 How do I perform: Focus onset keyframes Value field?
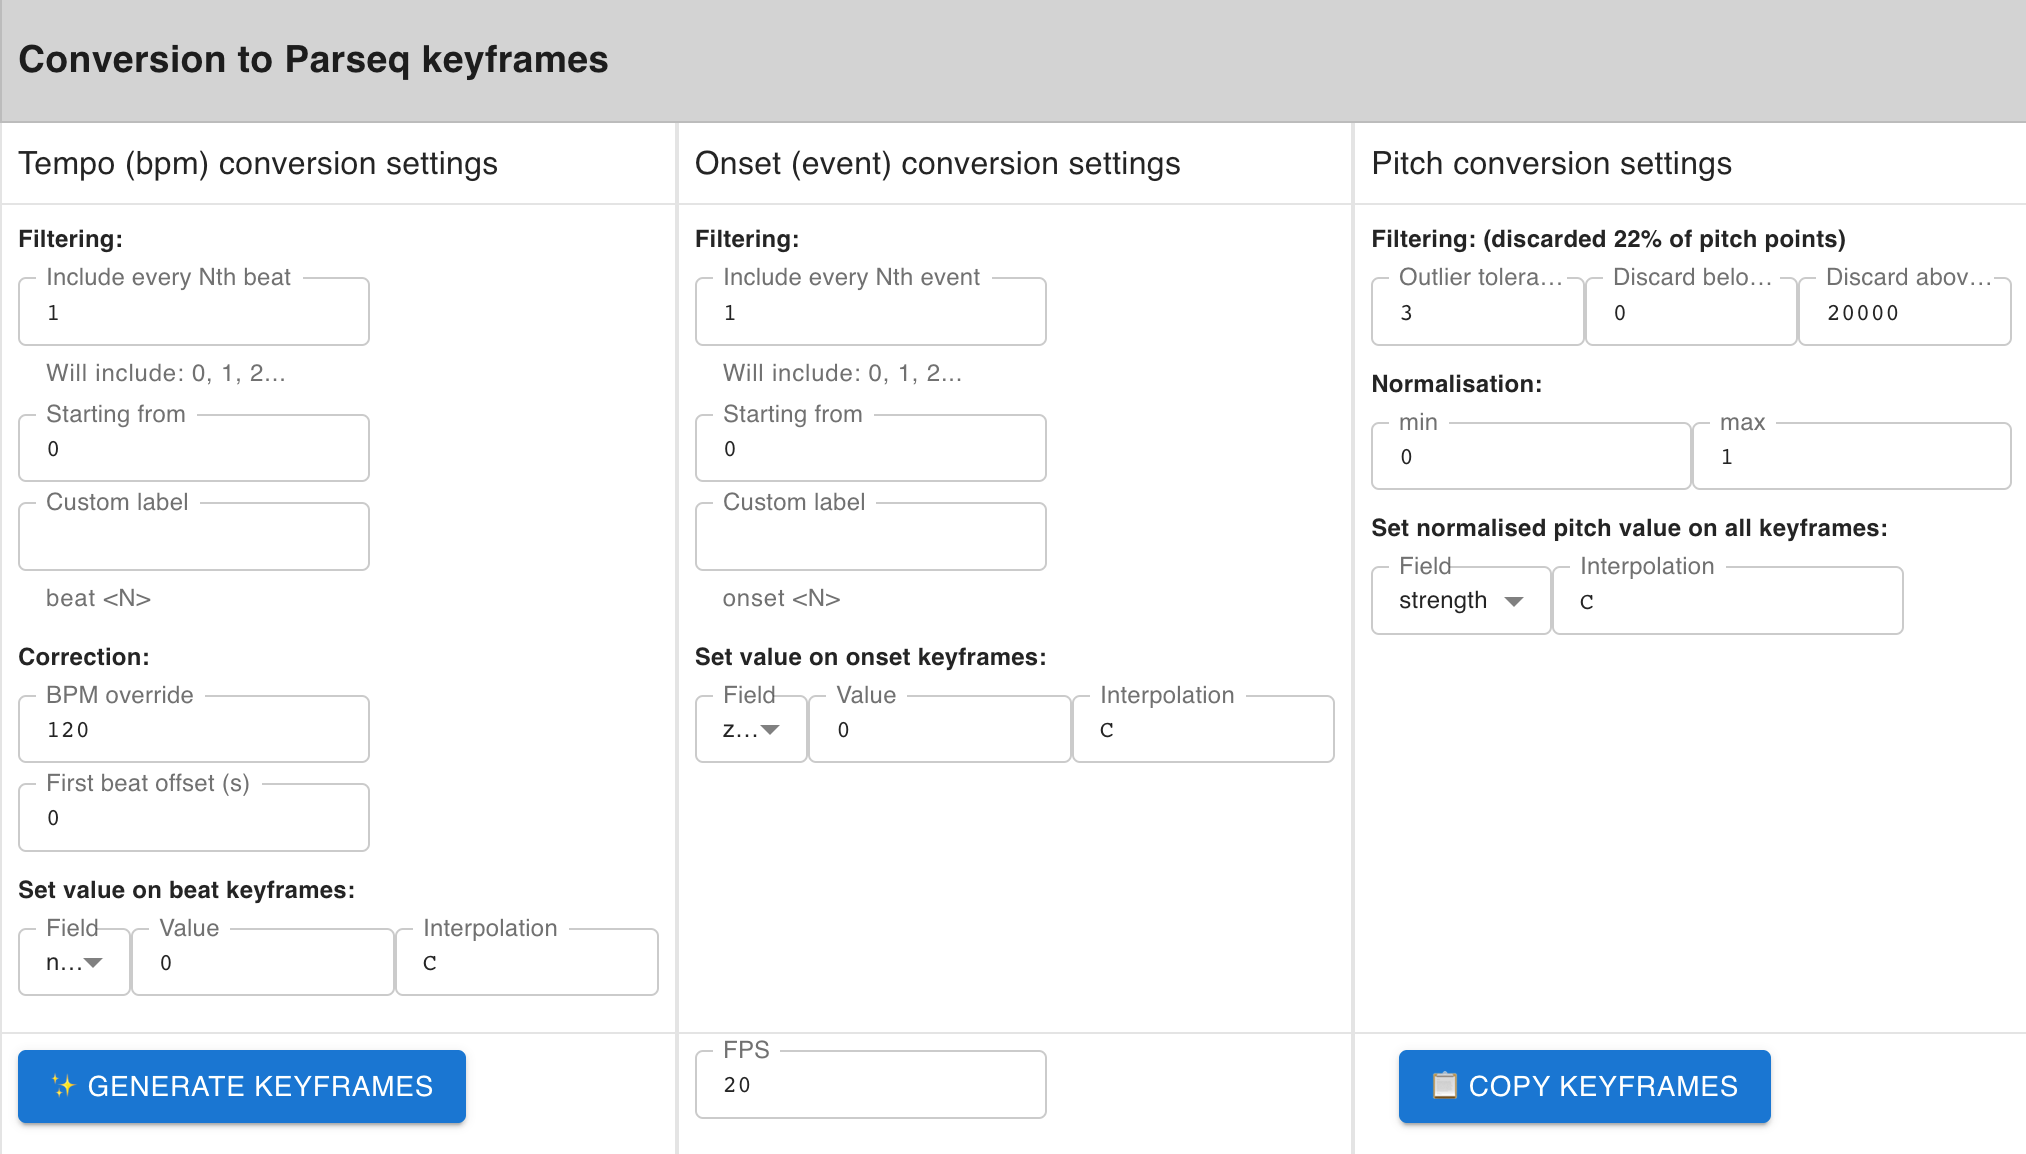pyautogui.click(x=940, y=729)
